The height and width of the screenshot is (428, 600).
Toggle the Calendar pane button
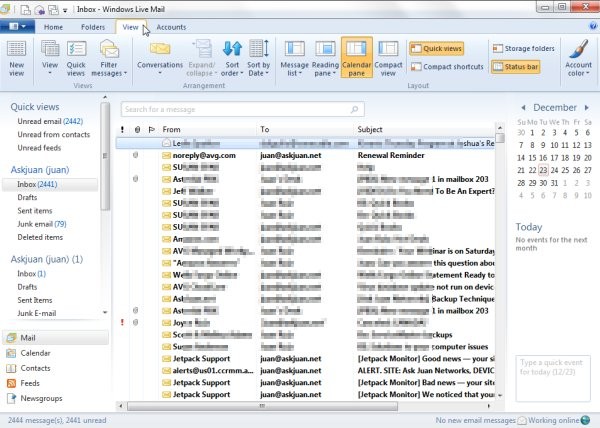[357, 57]
